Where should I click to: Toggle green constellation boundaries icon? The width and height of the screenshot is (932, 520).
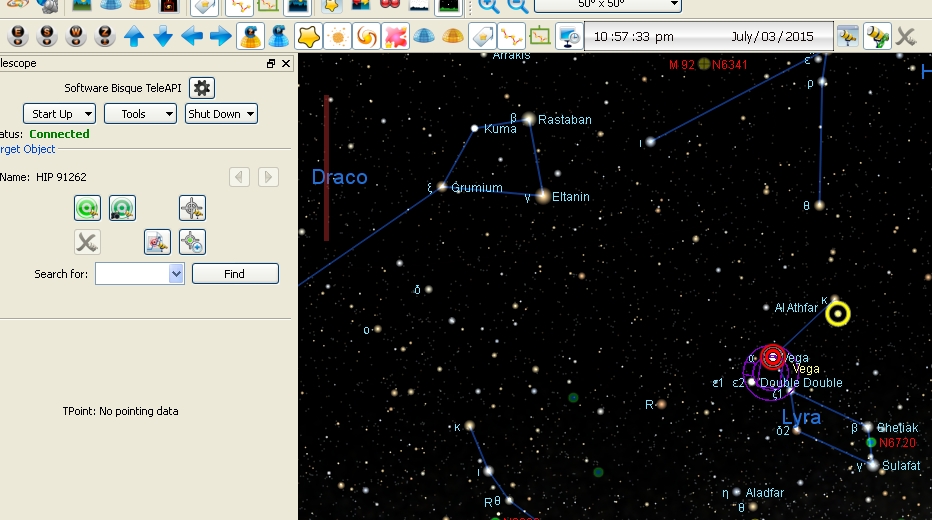point(540,36)
